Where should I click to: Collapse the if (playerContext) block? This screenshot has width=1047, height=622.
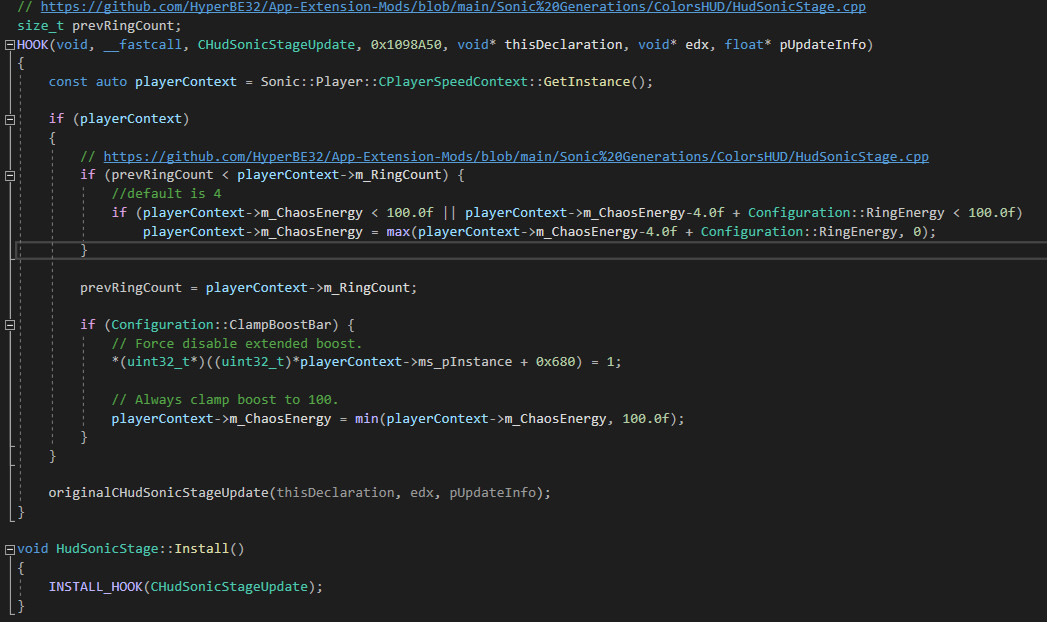[9, 119]
